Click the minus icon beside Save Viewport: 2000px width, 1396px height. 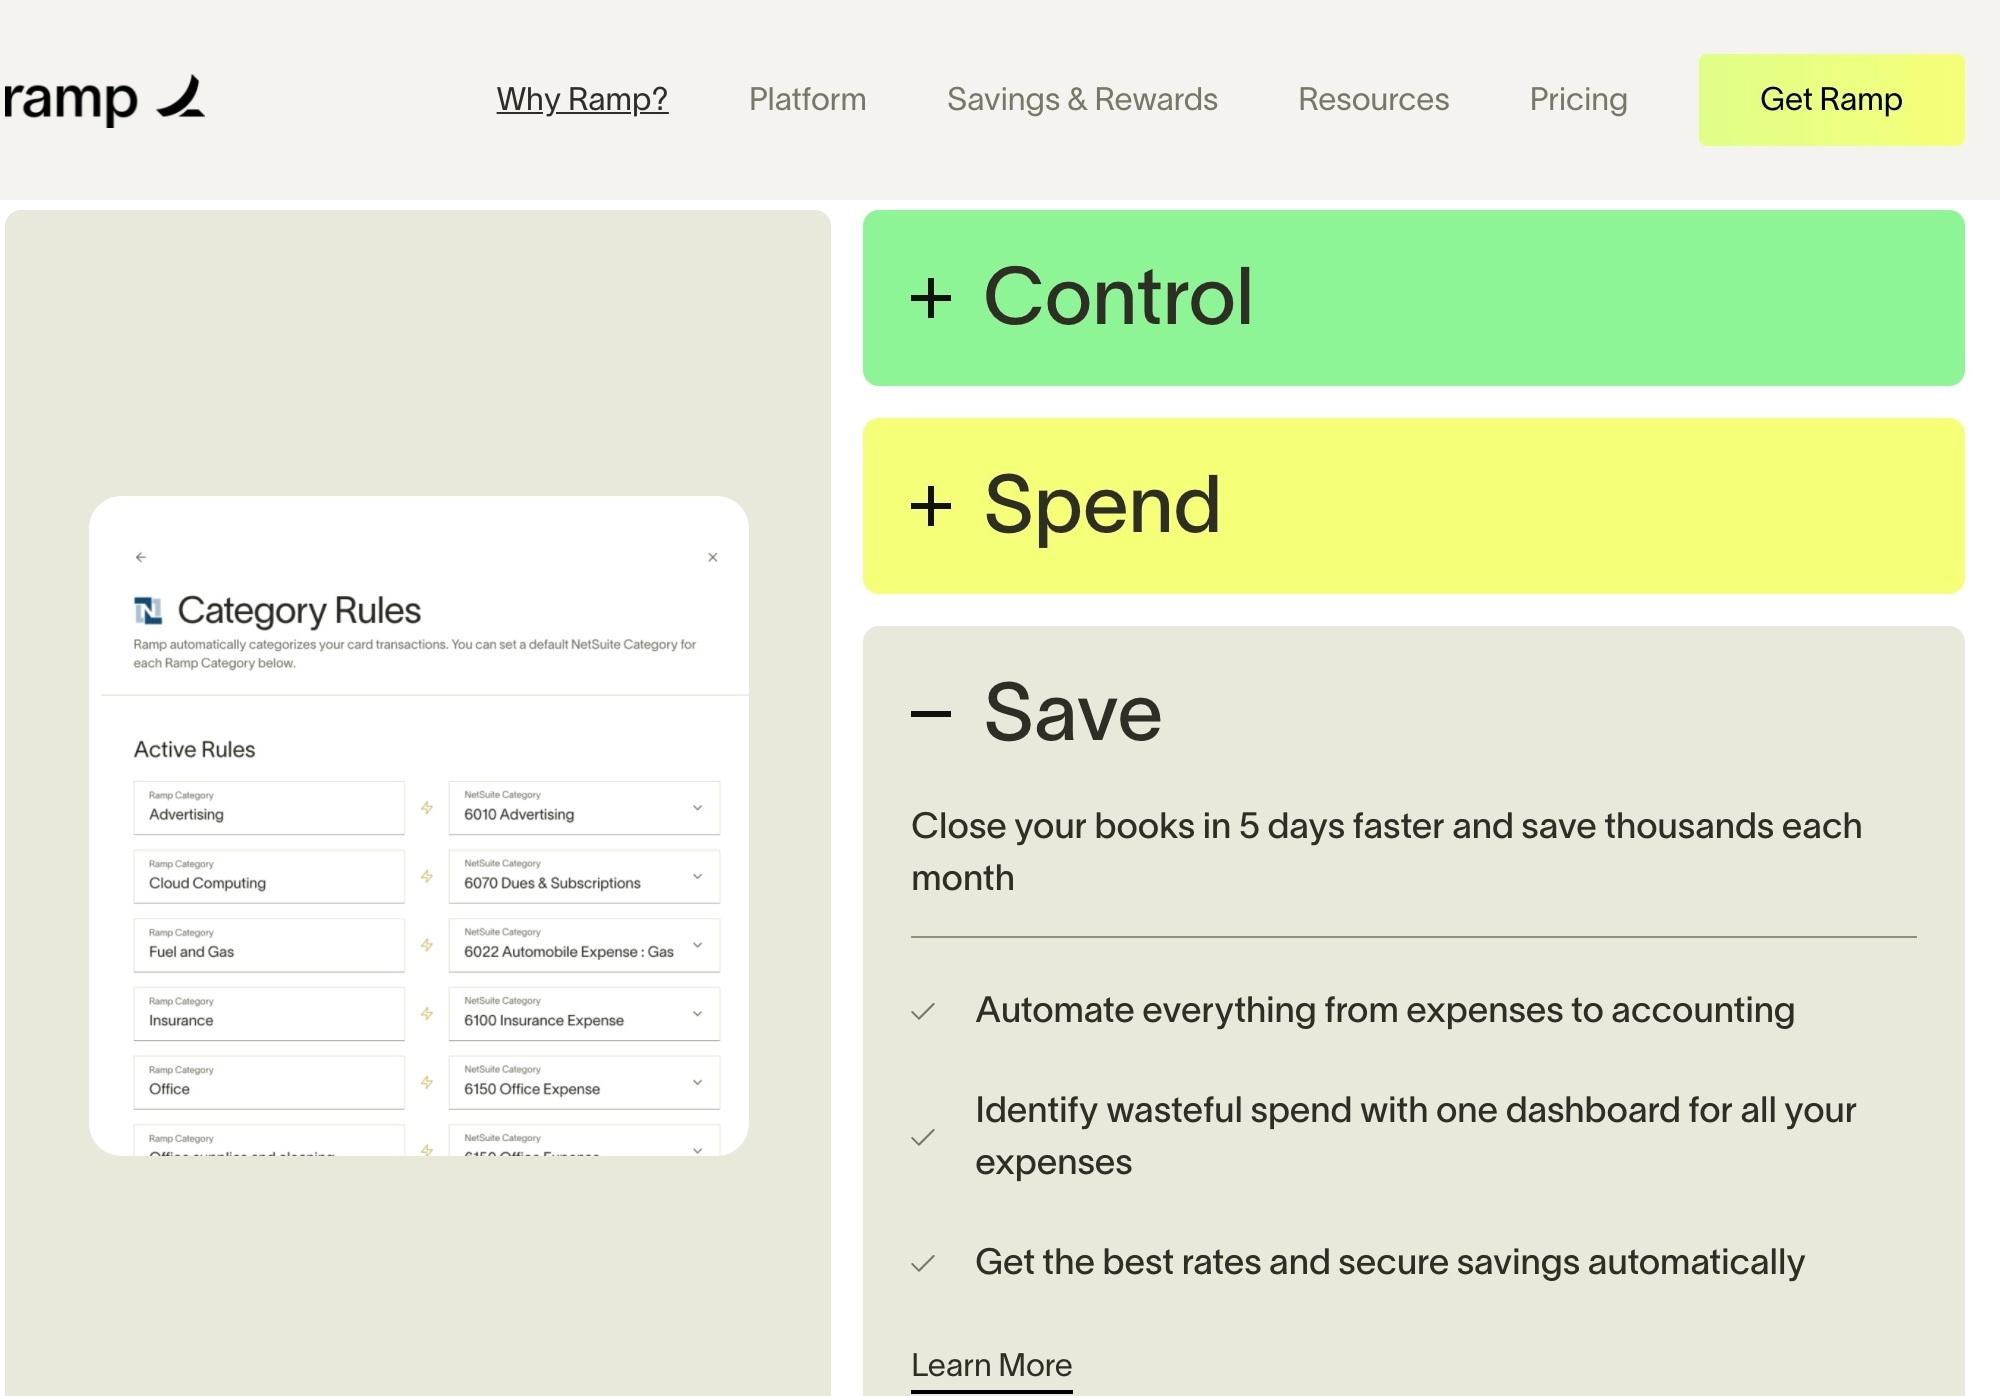[x=931, y=714]
